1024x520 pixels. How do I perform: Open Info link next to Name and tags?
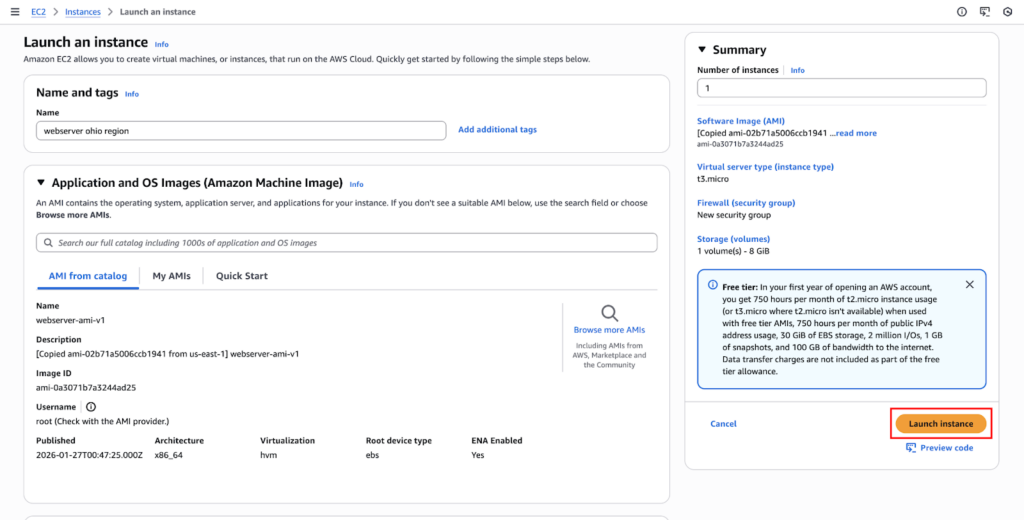(x=132, y=94)
